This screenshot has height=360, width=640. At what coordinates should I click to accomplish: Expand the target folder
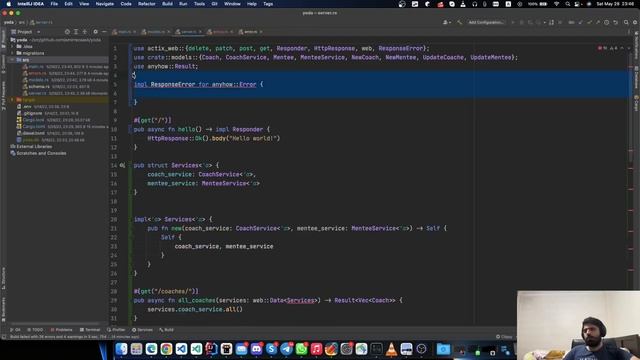click(13, 100)
